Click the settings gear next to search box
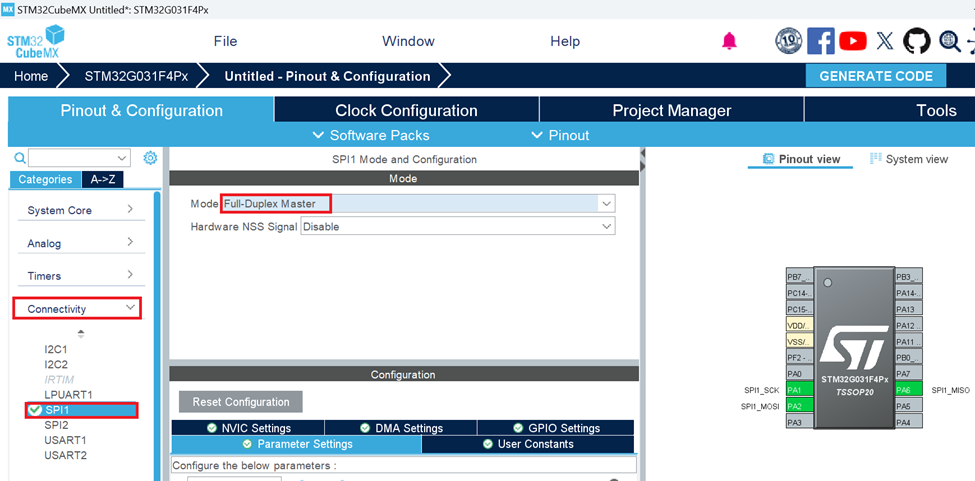 150,158
